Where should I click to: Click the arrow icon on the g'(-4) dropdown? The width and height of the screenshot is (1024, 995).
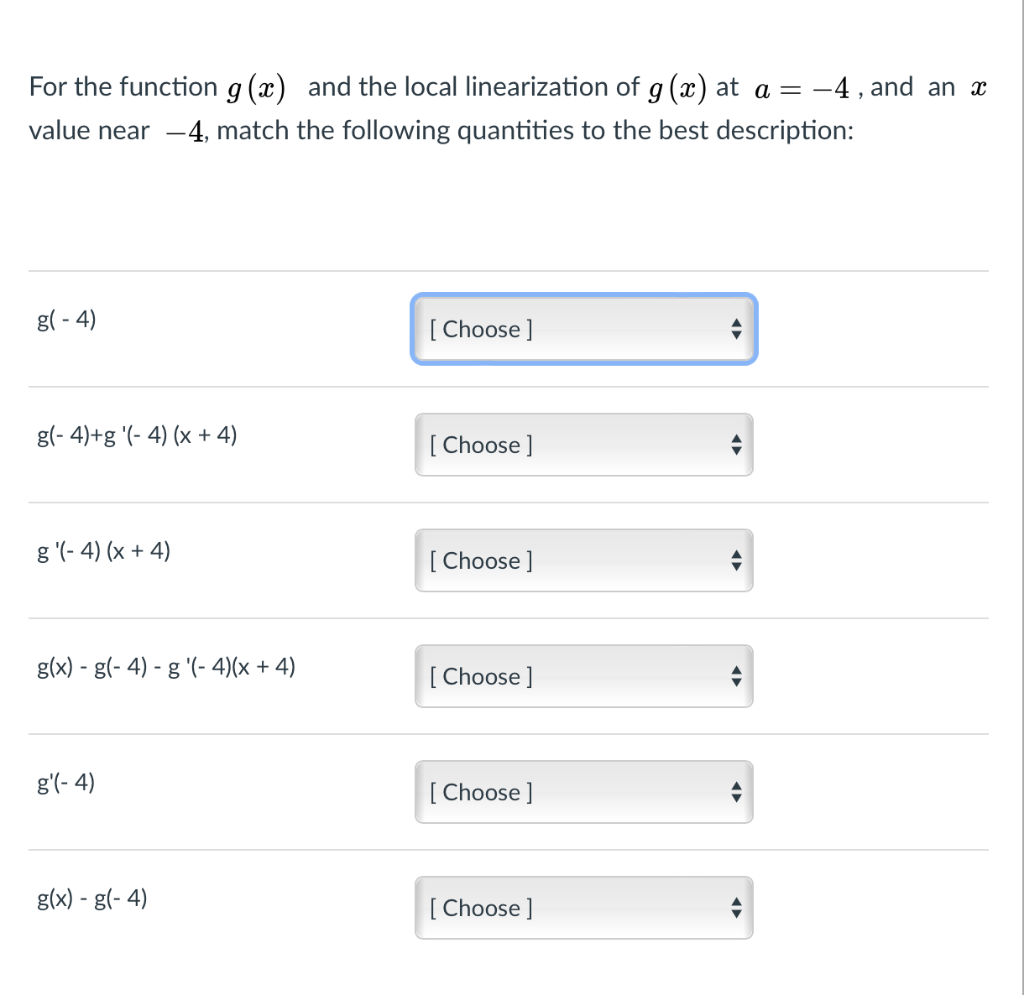pos(737,792)
